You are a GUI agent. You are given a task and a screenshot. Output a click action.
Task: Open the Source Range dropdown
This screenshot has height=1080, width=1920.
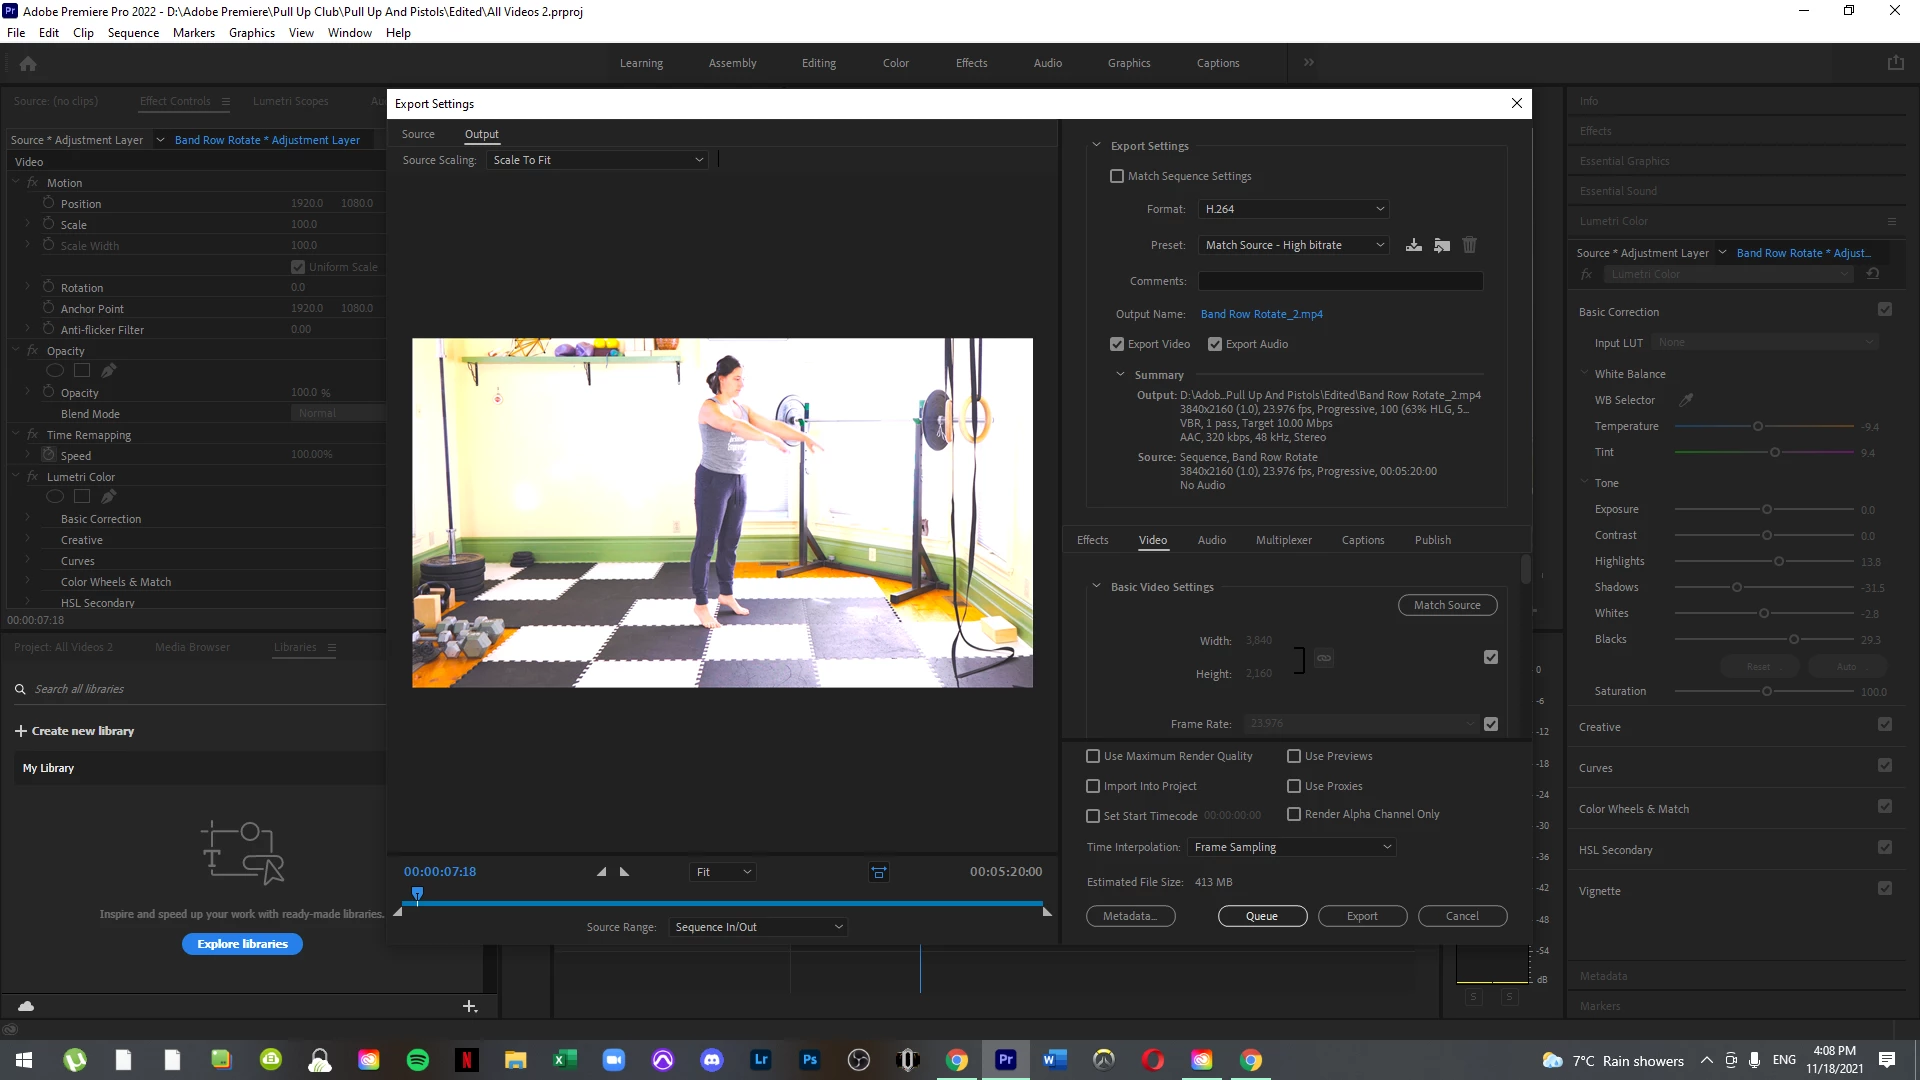(758, 927)
